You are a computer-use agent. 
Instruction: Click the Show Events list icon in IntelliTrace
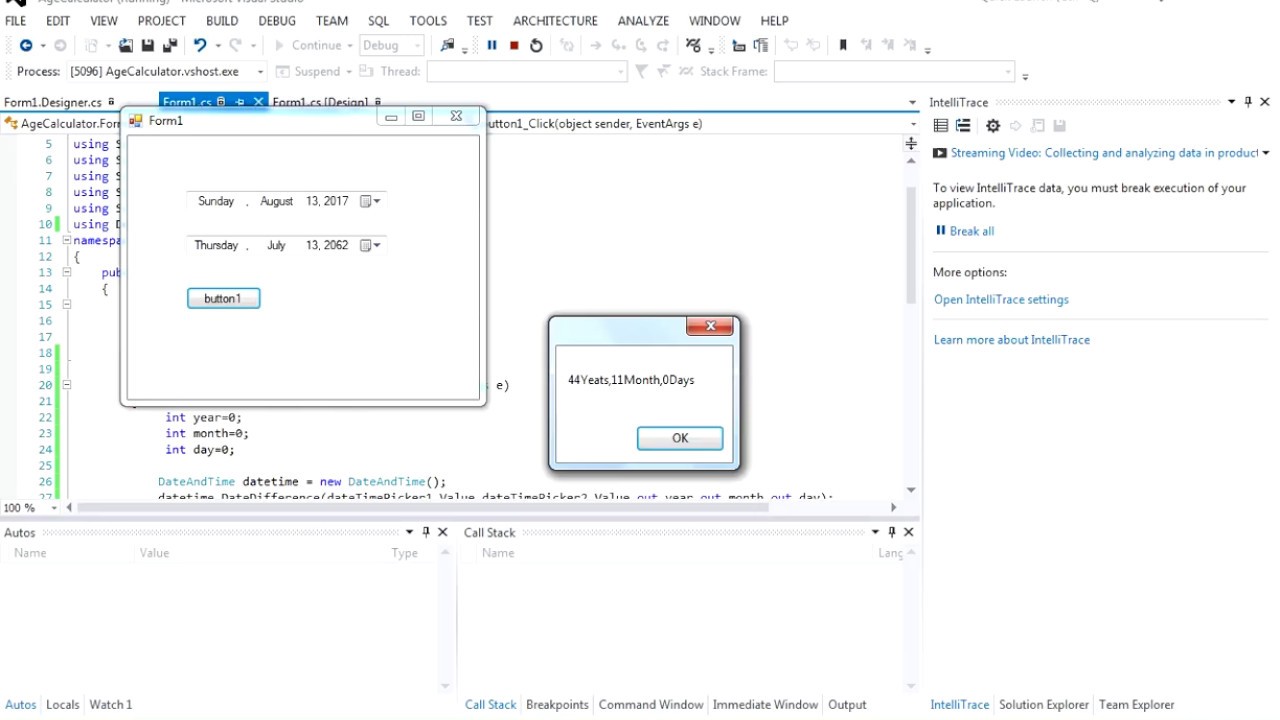tap(941, 125)
